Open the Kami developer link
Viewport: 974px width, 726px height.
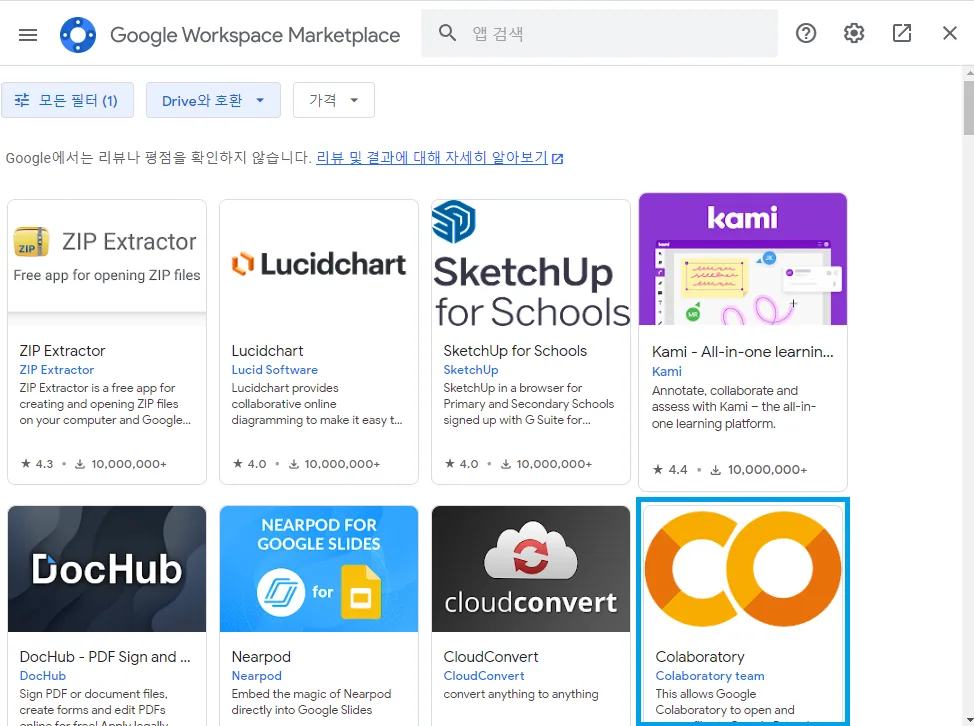(667, 371)
